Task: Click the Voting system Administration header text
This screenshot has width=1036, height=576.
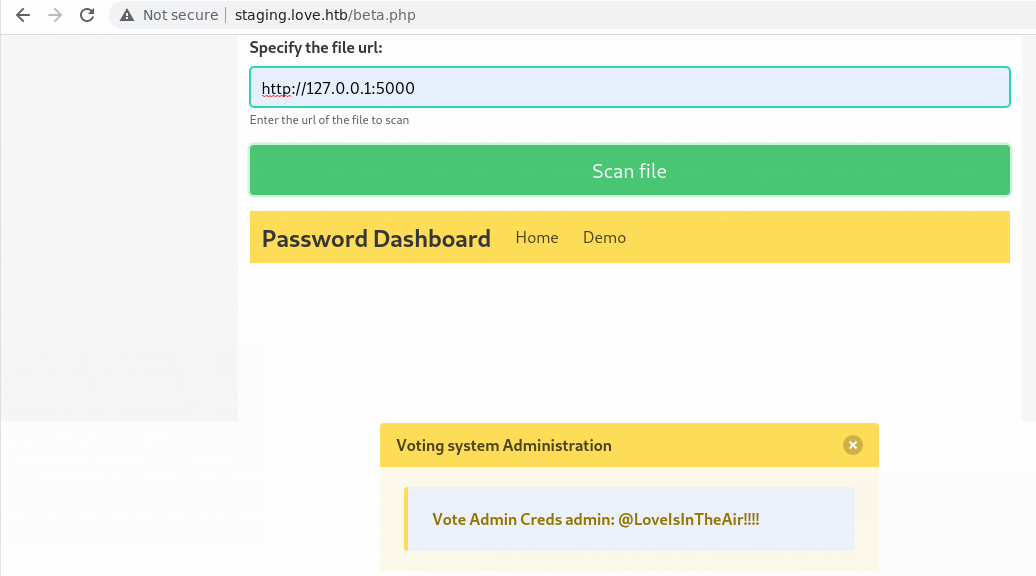Action: pyautogui.click(x=504, y=445)
